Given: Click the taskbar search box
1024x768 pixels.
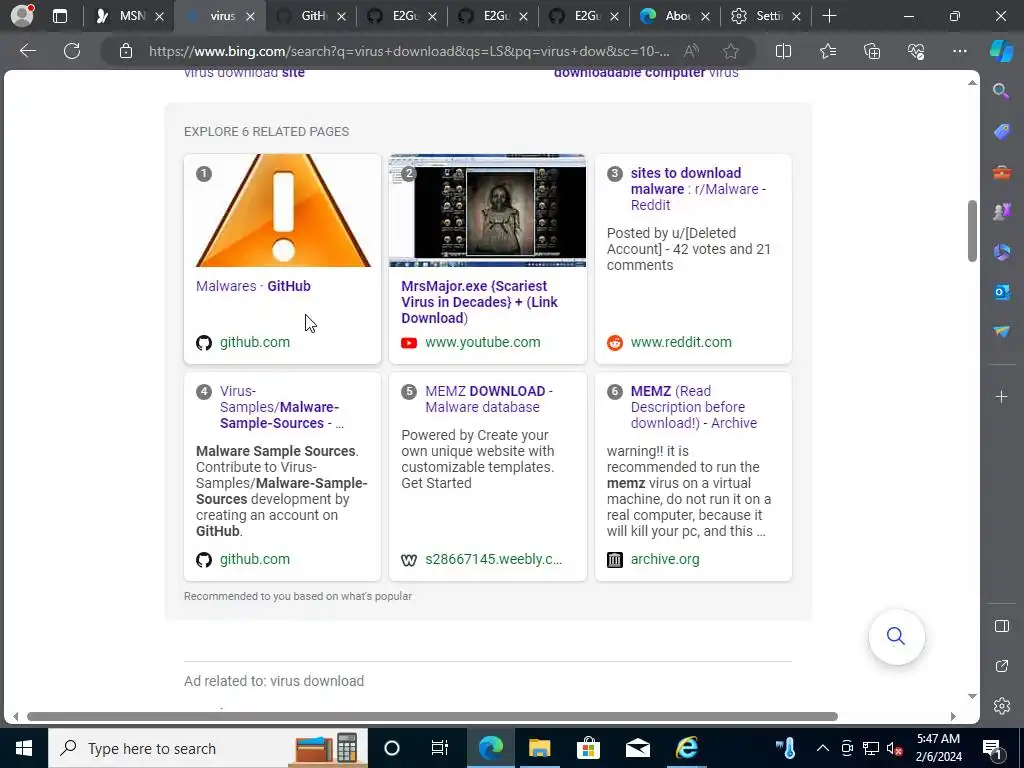Looking at the screenshot, I should point(208,748).
